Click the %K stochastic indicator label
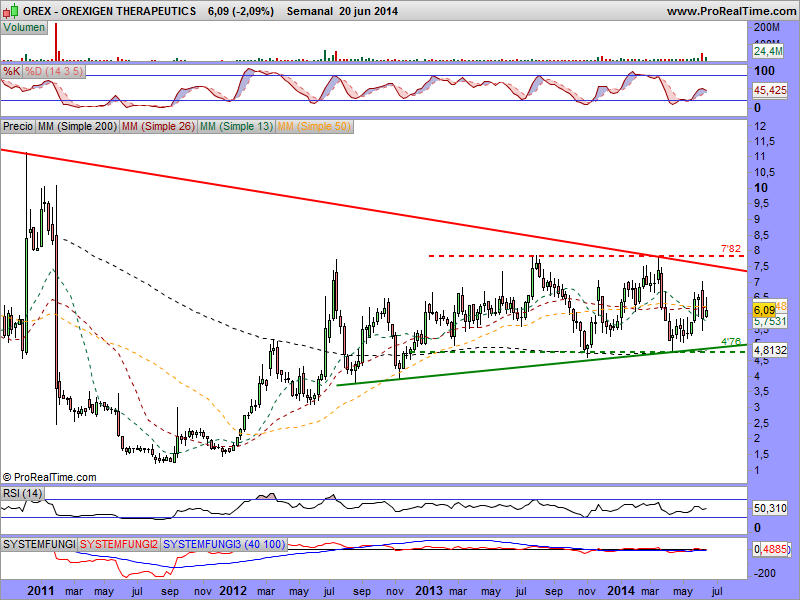The image size is (800, 600). pos(11,71)
